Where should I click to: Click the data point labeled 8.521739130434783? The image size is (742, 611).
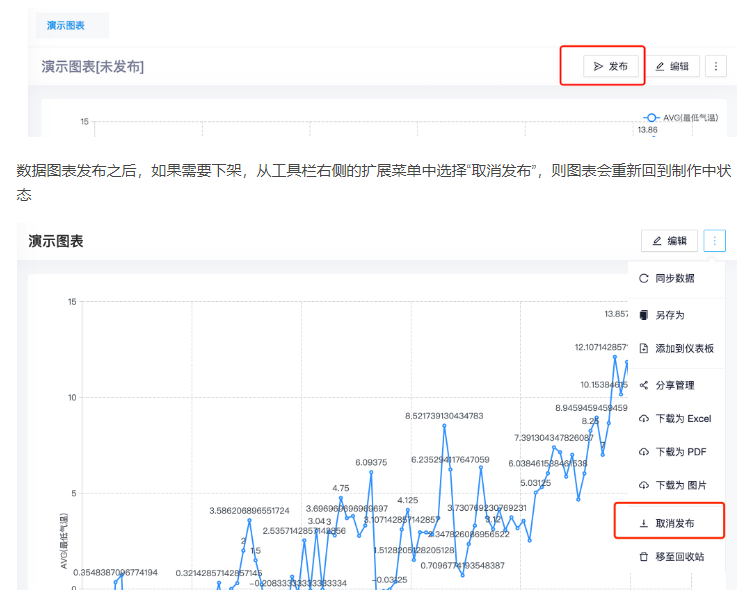(x=444, y=425)
